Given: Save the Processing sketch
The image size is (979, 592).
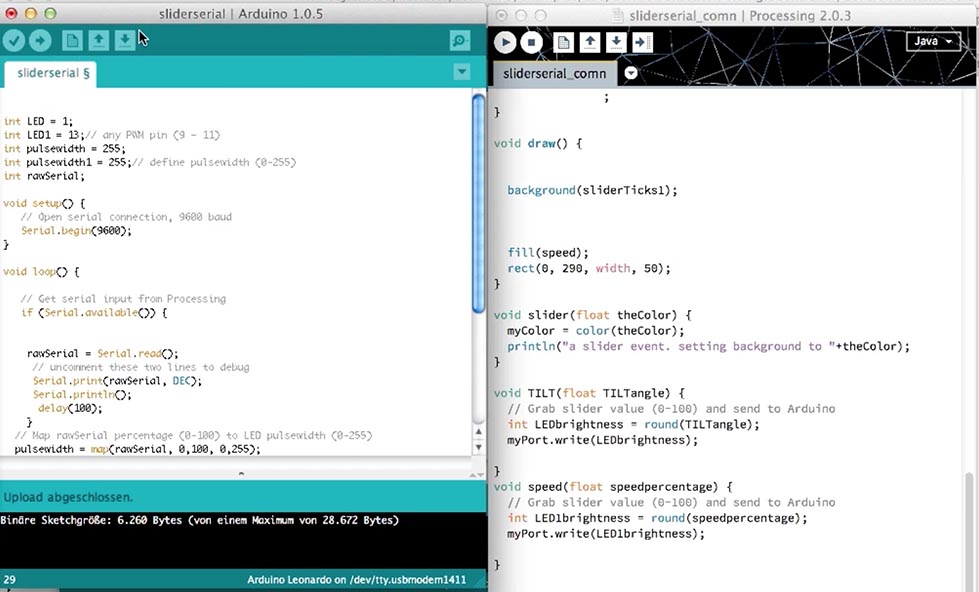Looking at the screenshot, I should click(616, 42).
